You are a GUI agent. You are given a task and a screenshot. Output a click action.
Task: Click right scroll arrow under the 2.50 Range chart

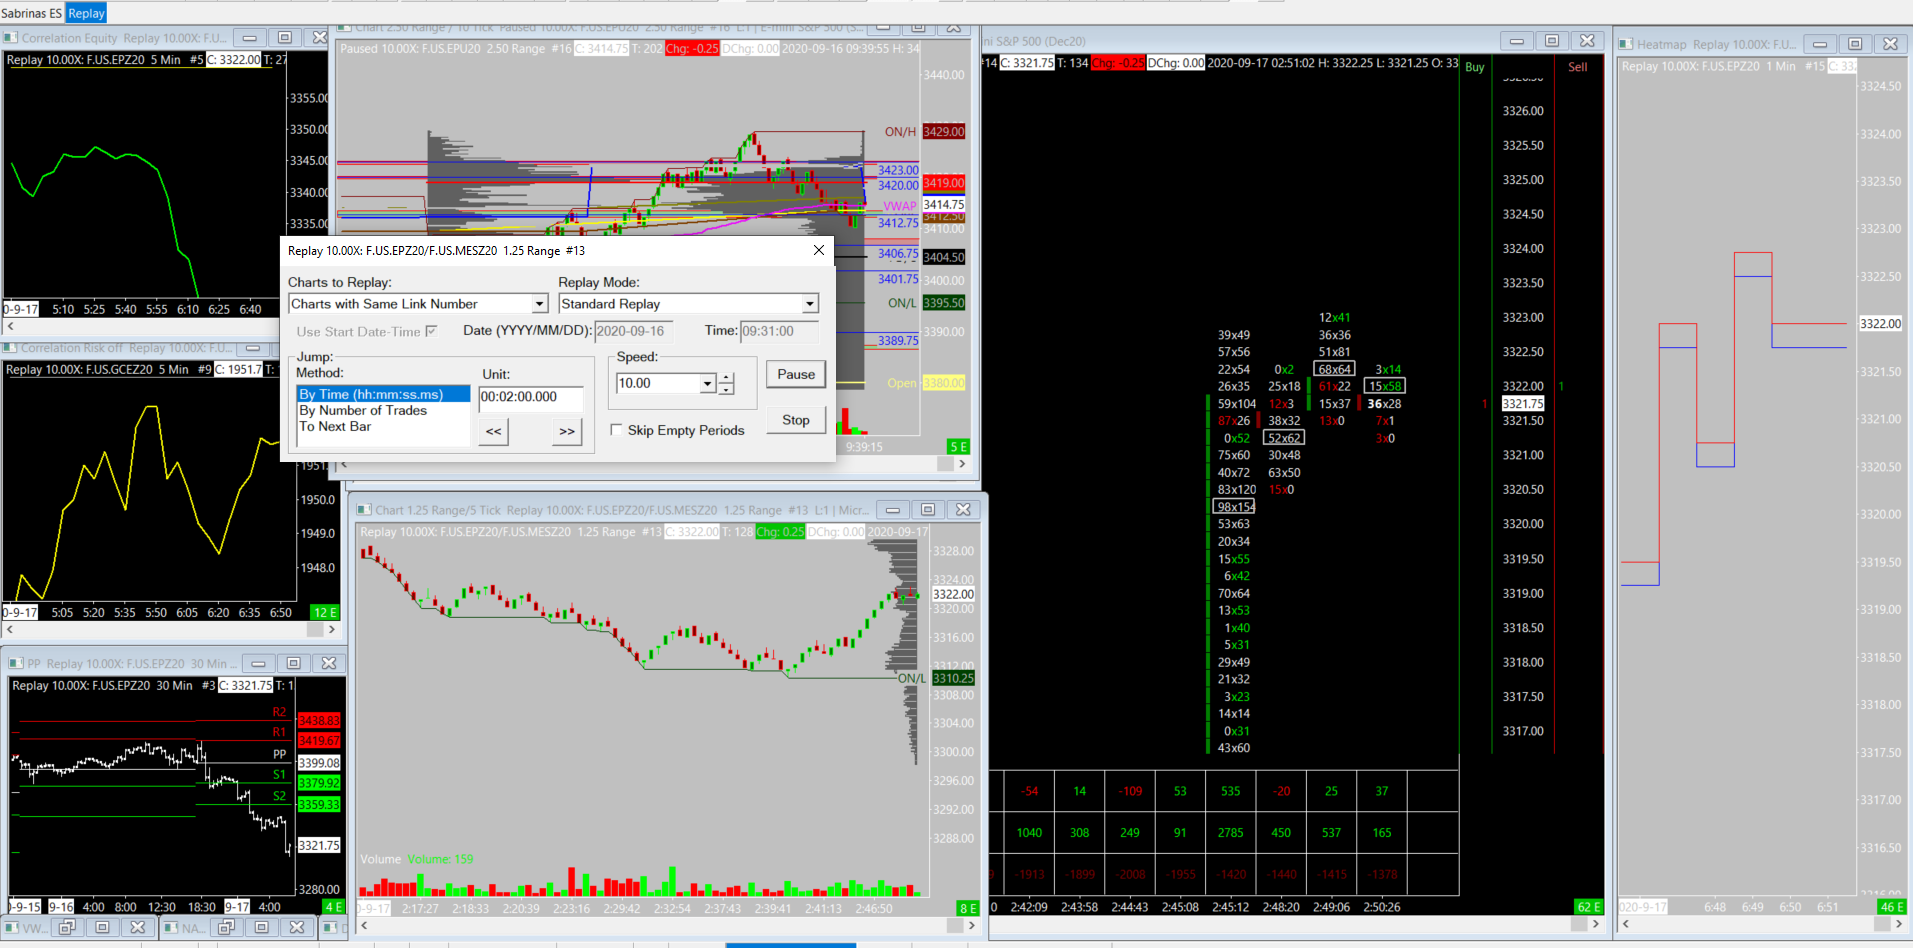(x=962, y=464)
